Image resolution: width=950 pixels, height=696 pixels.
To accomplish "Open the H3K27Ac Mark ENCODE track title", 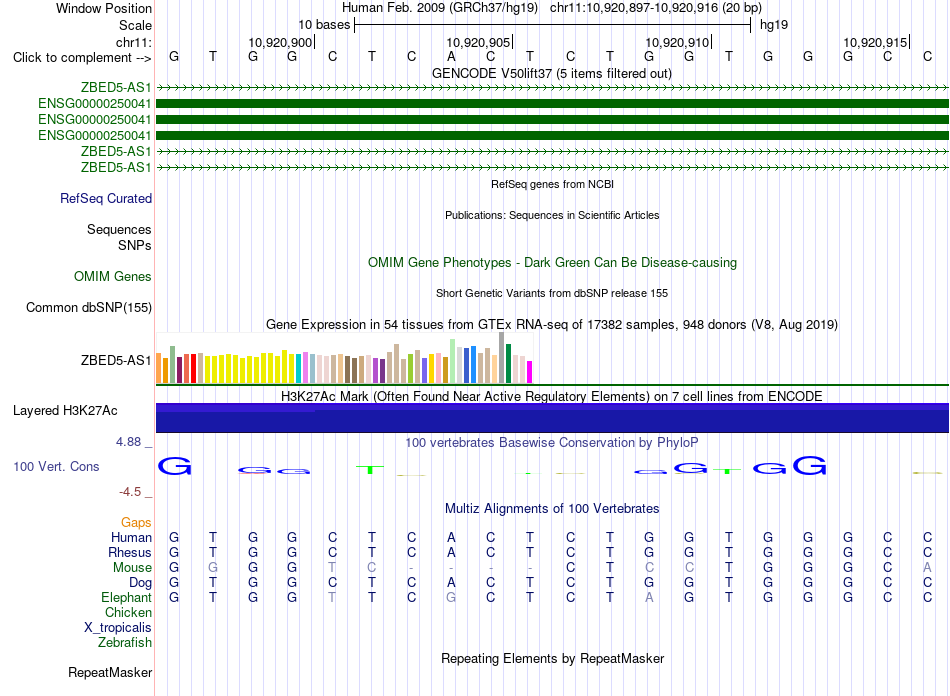I will [552, 397].
